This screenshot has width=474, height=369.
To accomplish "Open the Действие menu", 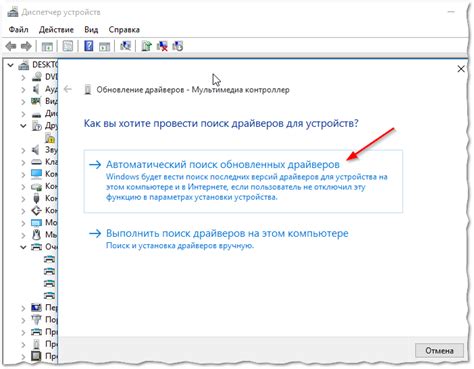I will [56, 30].
